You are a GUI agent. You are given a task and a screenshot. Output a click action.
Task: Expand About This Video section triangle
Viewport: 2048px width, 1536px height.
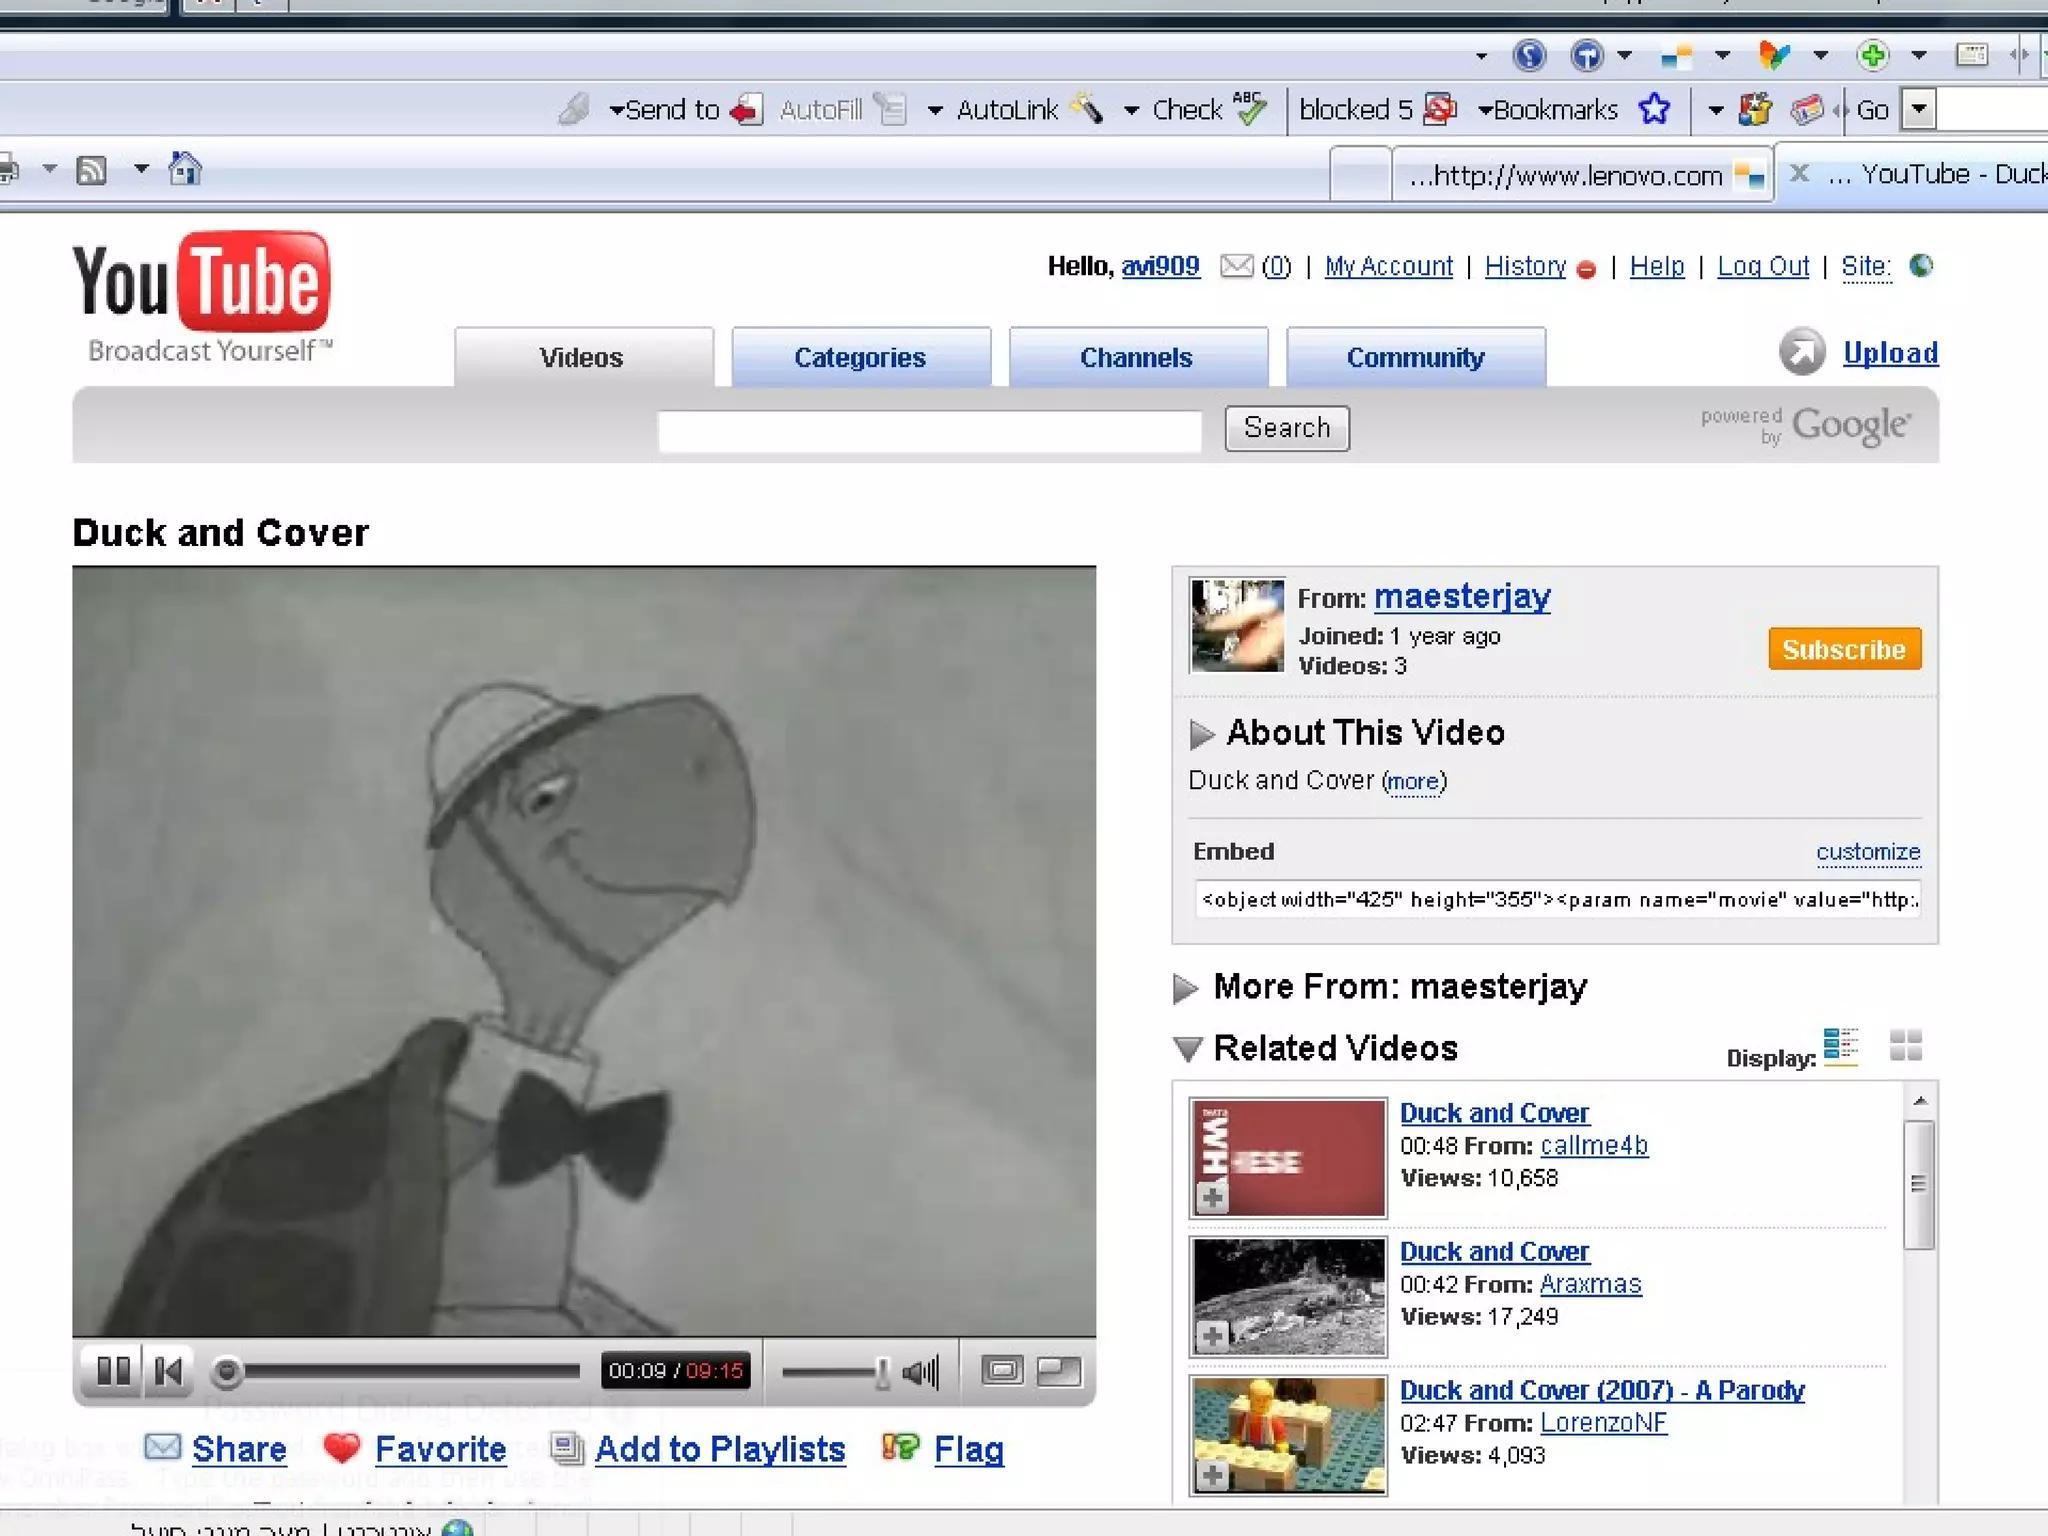tap(1201, 734)
